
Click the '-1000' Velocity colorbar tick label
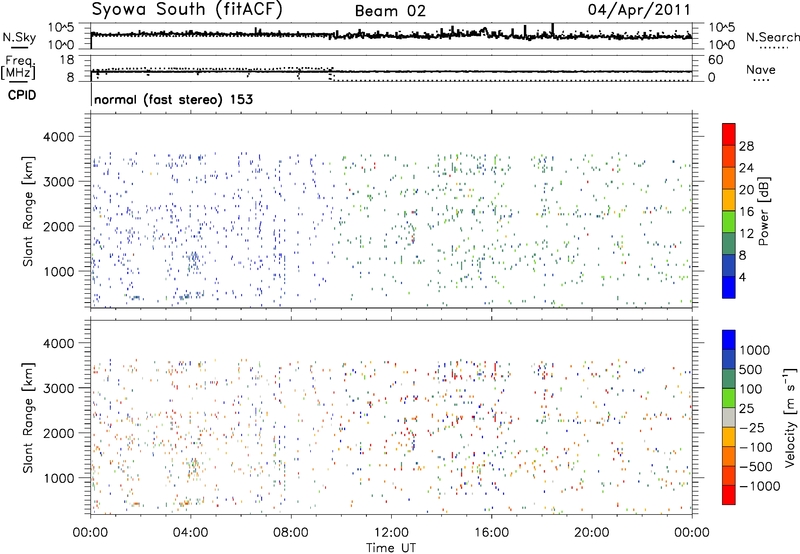point(760,486)
